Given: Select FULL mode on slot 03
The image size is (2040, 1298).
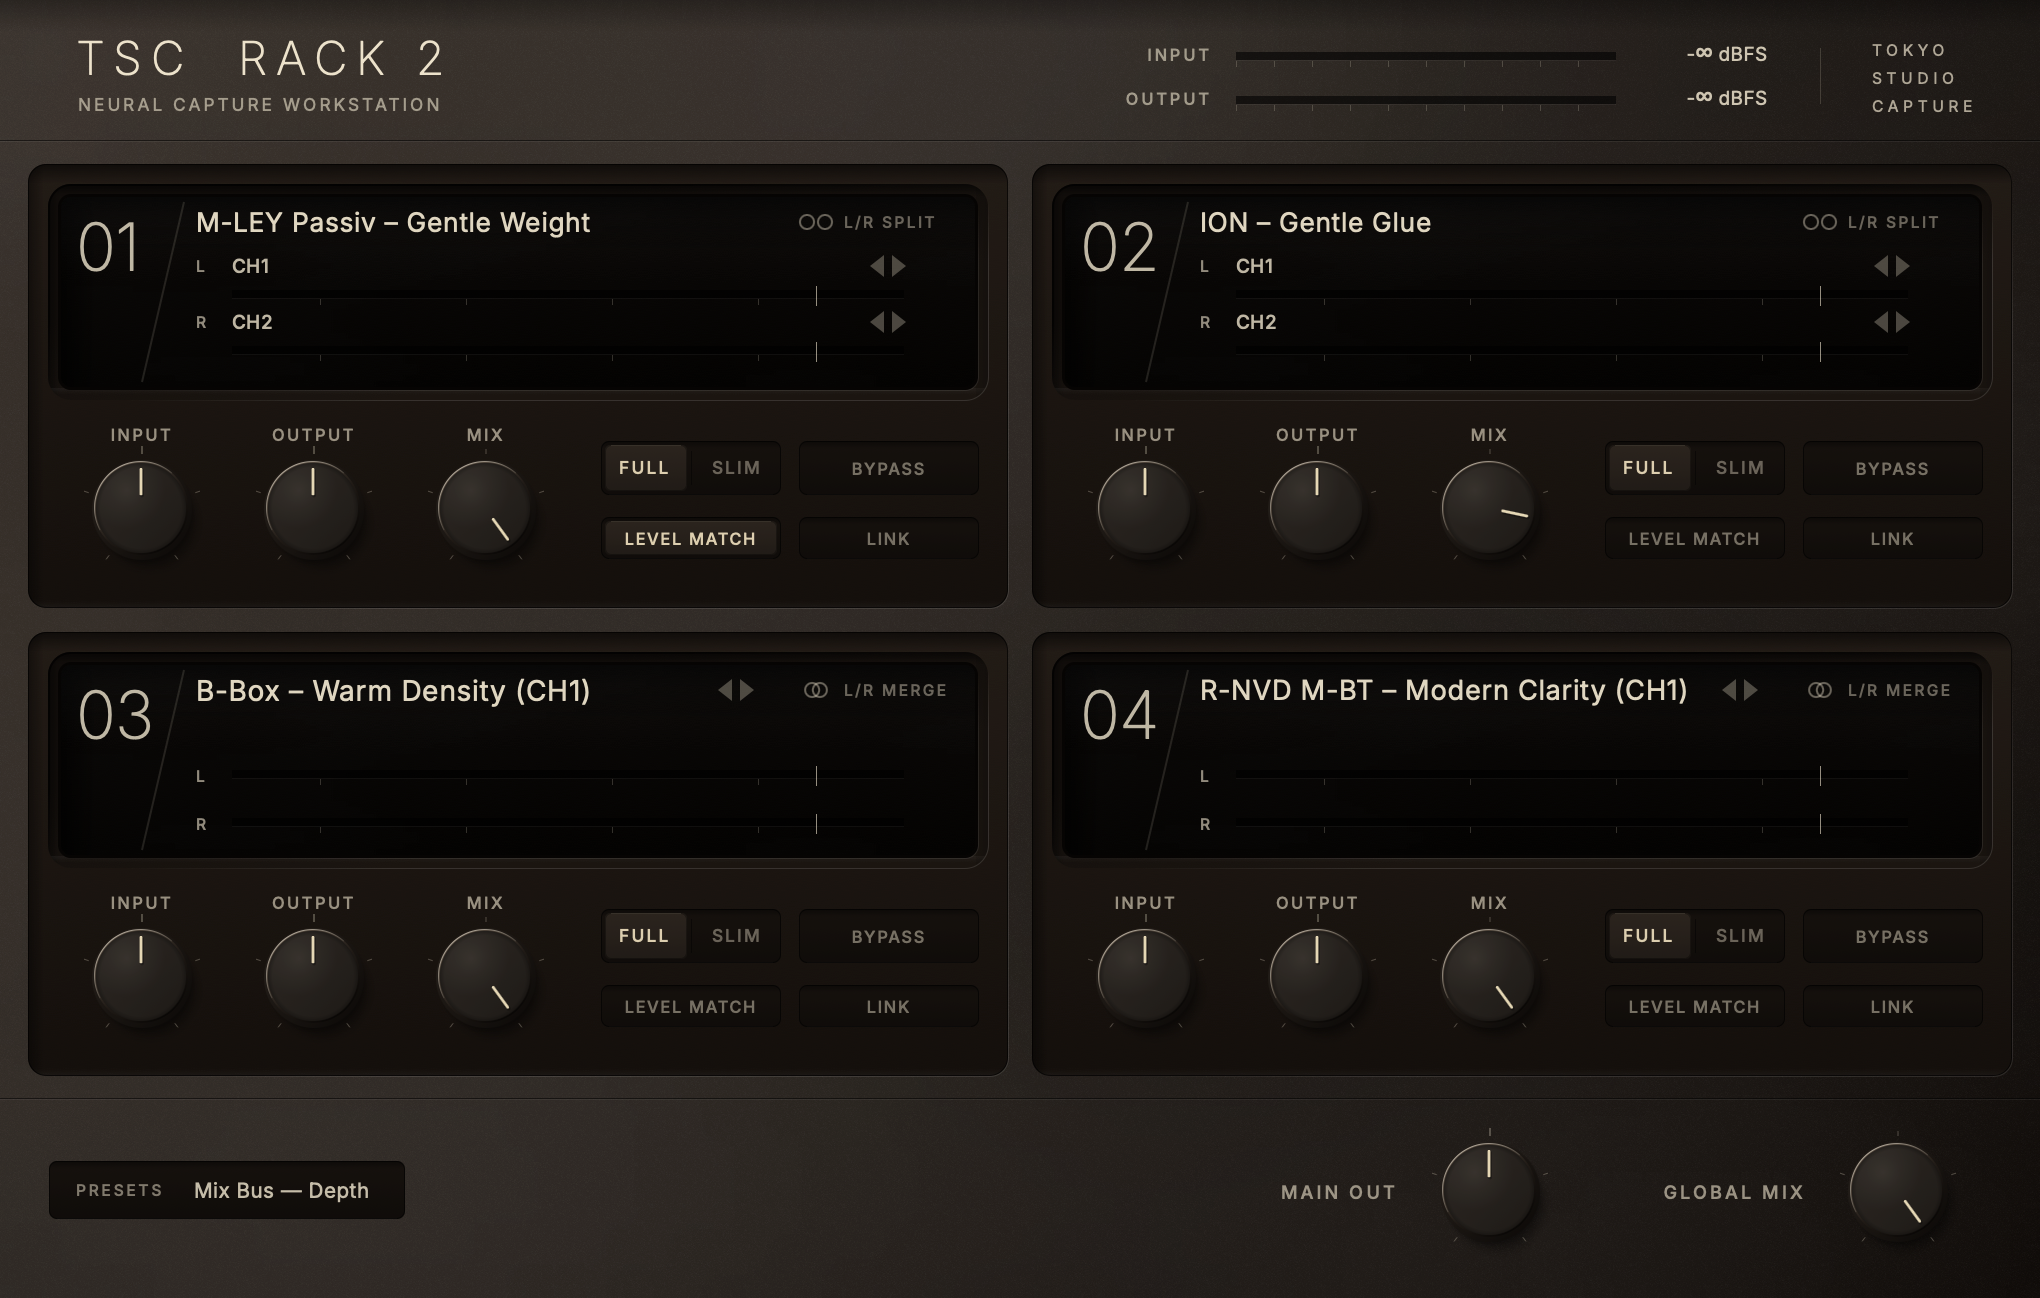Looking at the screenshot, I should (x=644, y=935).
